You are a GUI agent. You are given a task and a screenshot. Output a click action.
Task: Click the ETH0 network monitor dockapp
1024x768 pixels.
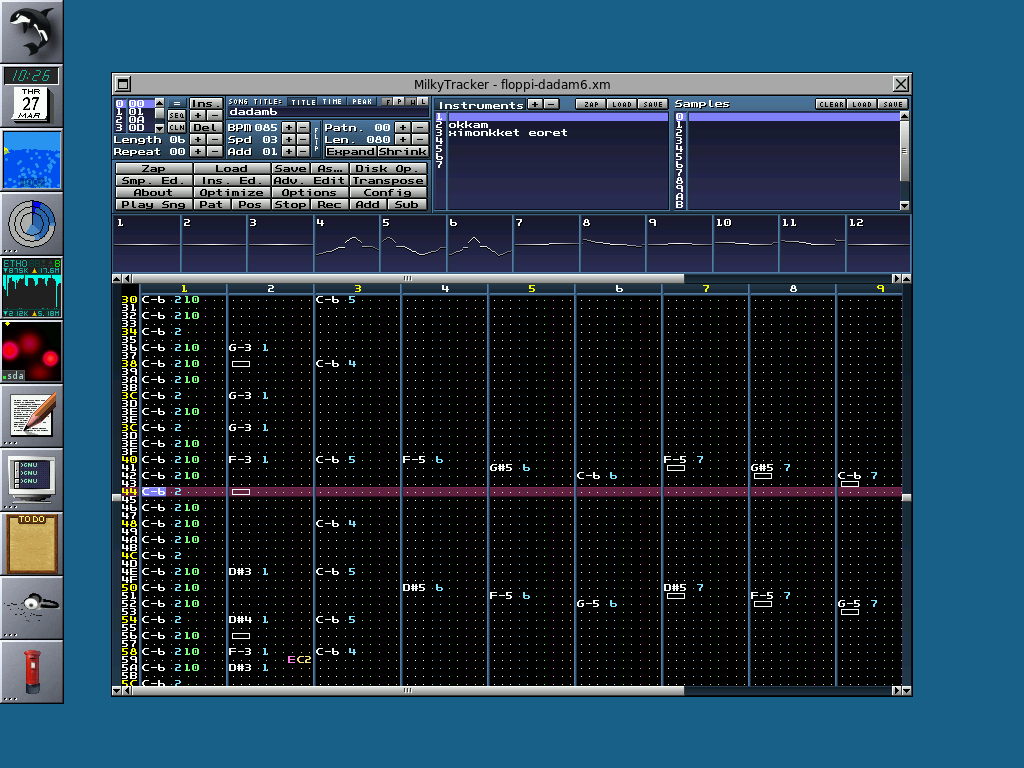pos(31,287)
